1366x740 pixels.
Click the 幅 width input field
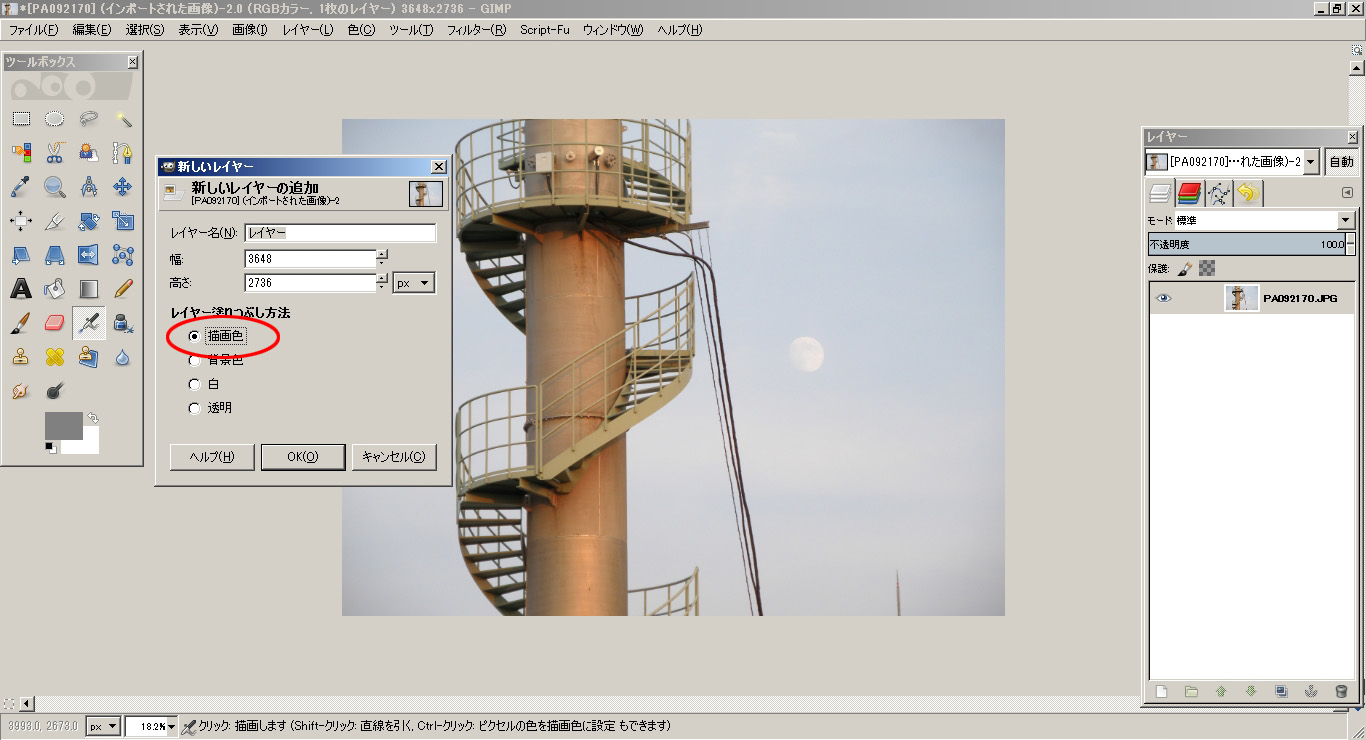click(310, 259)
